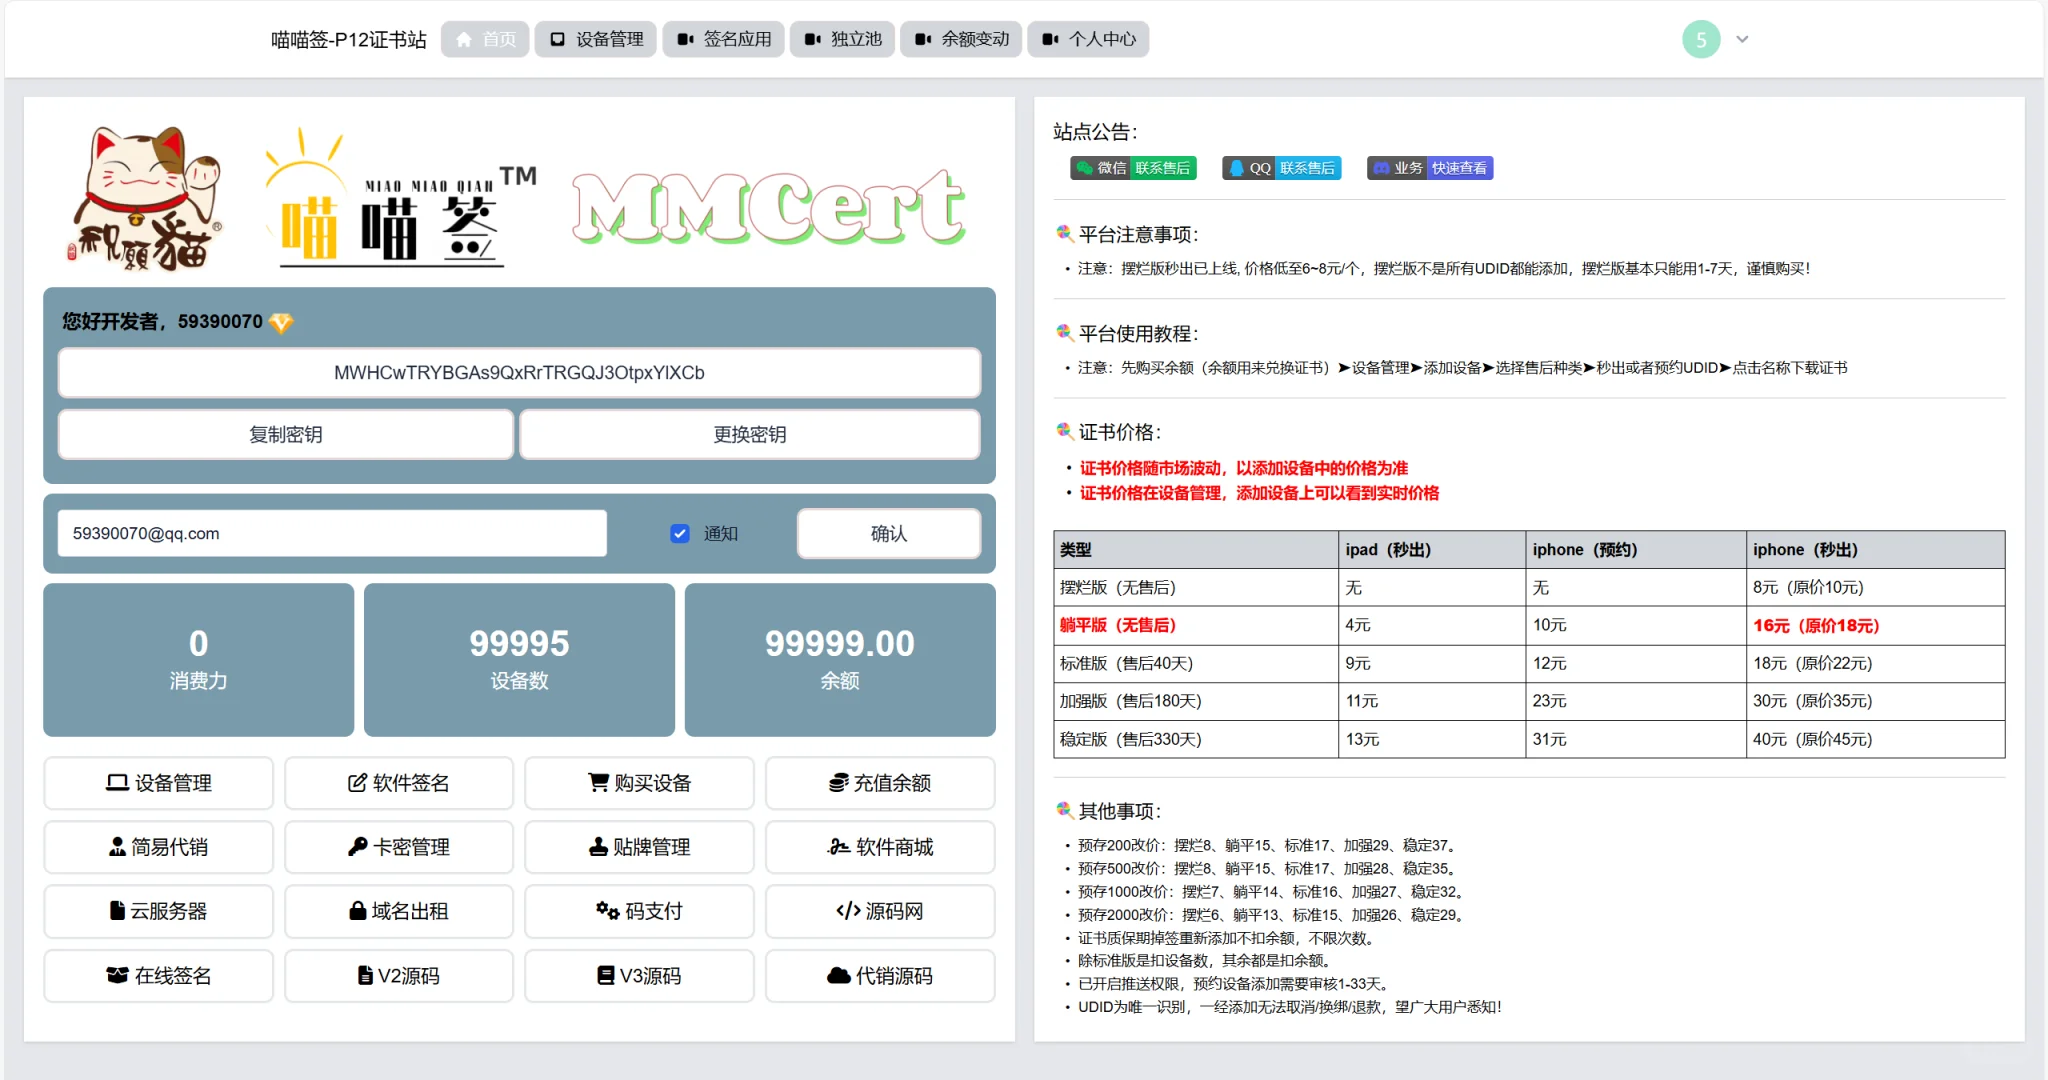Click the cloud icon for 代销源码
The image size is (2048, 1080).
[838, 976]
